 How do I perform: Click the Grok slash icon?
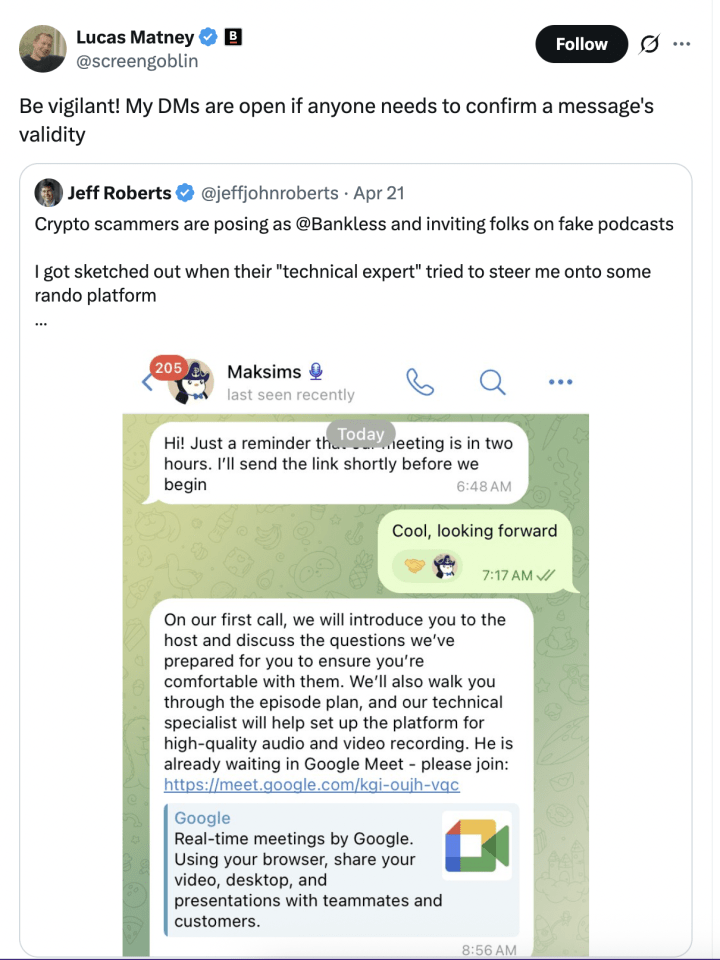[x=649, y=44]
